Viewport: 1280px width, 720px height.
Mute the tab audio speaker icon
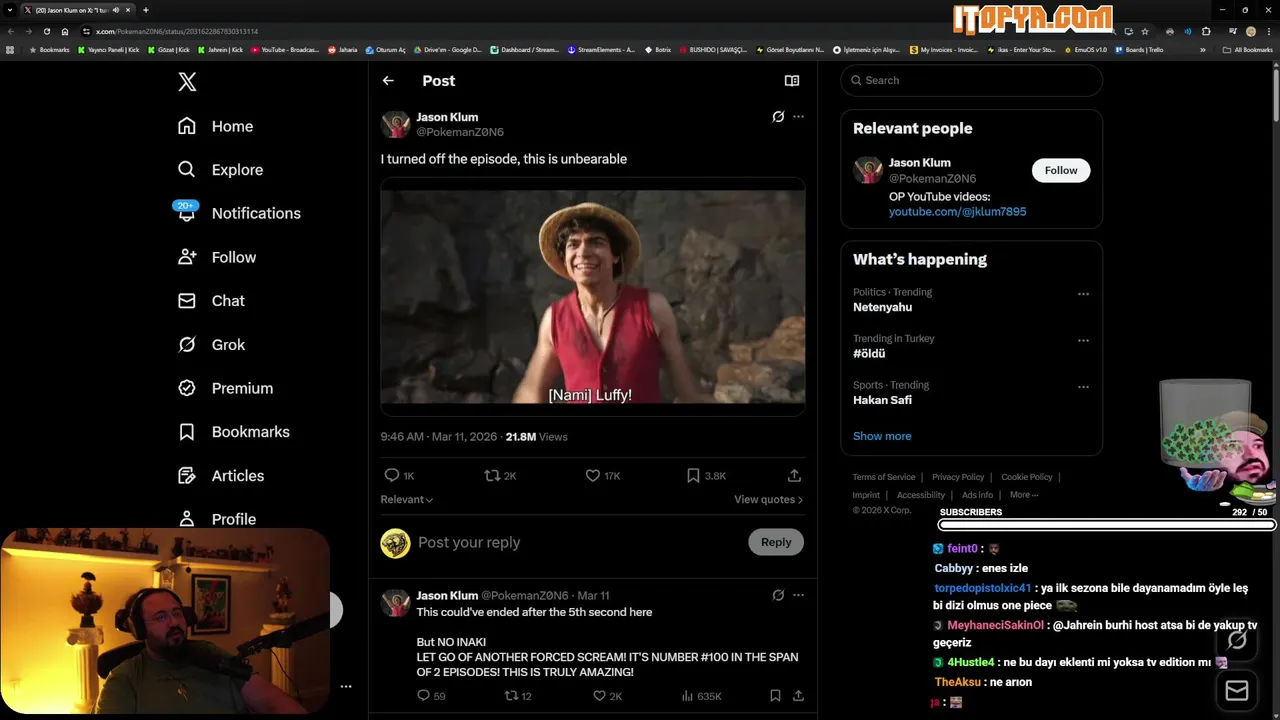click(116, 10)
